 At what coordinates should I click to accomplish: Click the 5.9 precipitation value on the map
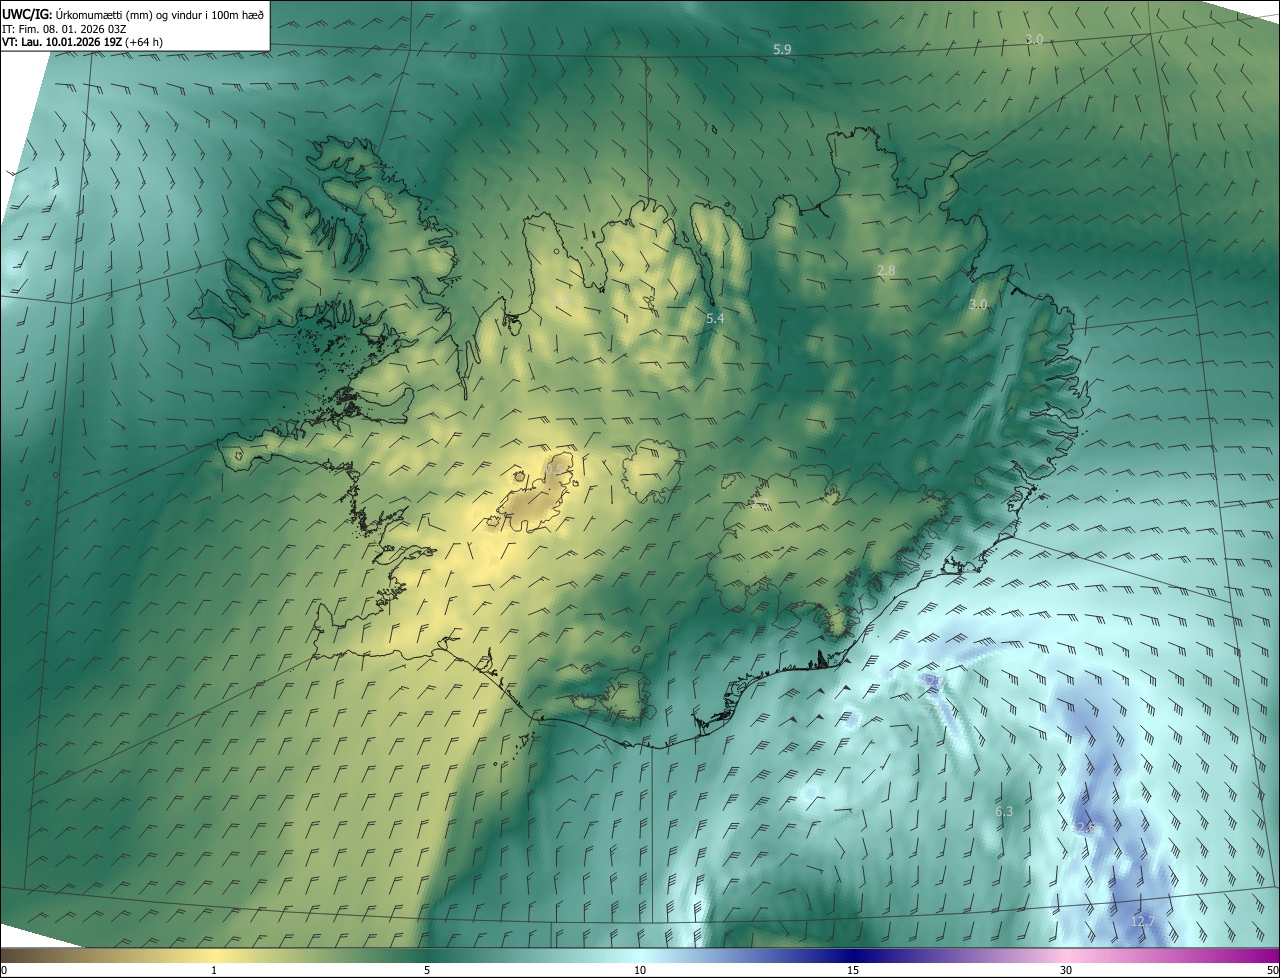(x=782, y=49)
